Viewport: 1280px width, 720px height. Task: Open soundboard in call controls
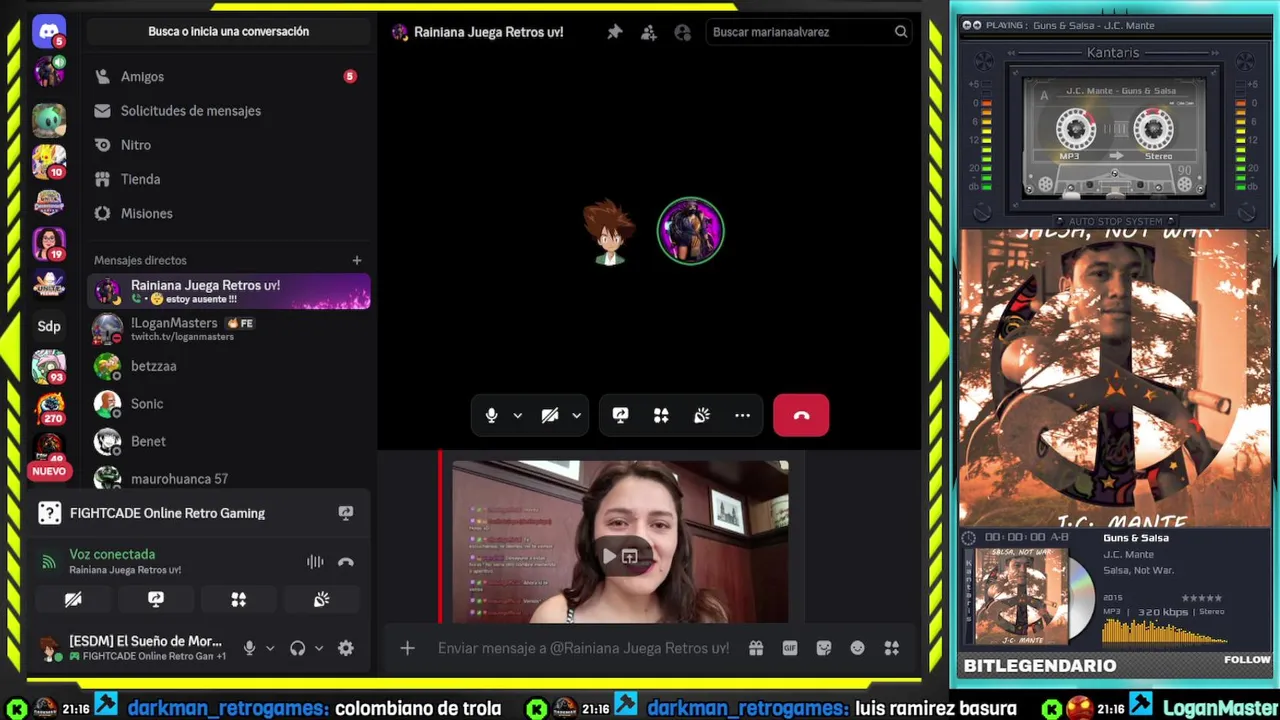(702, 415)
